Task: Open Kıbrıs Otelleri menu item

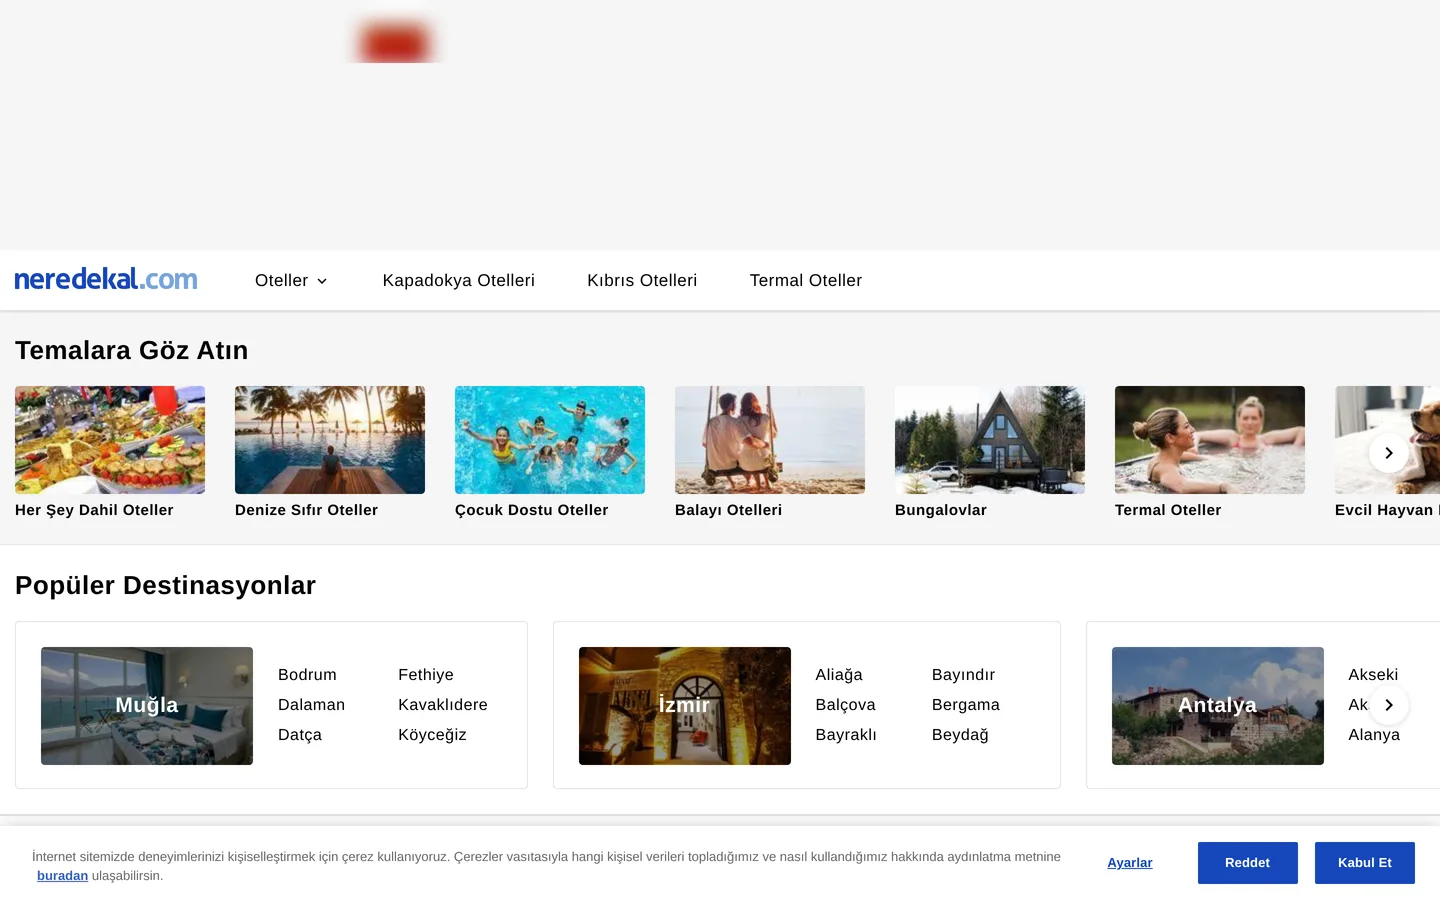Action: [642, 281]
